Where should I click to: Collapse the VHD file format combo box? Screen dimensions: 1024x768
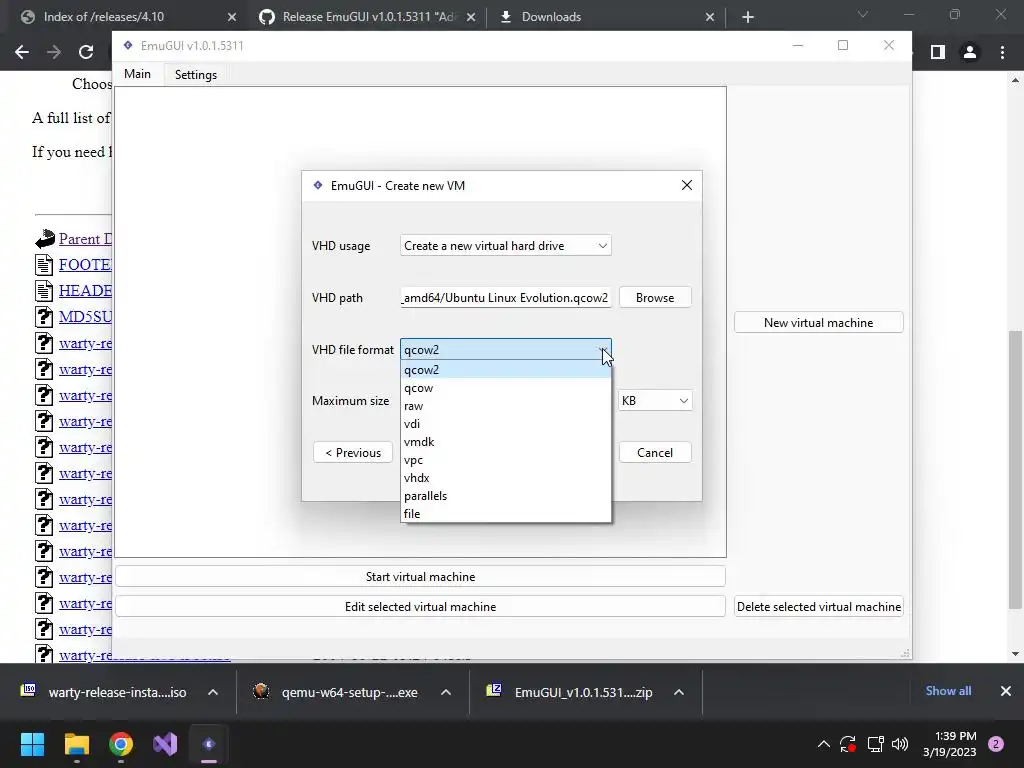[x=505, y=349]
